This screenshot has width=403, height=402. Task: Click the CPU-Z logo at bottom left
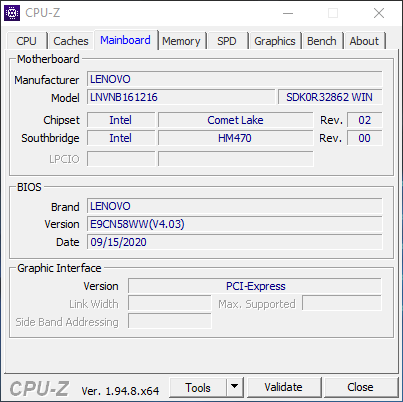coord(39,389)
